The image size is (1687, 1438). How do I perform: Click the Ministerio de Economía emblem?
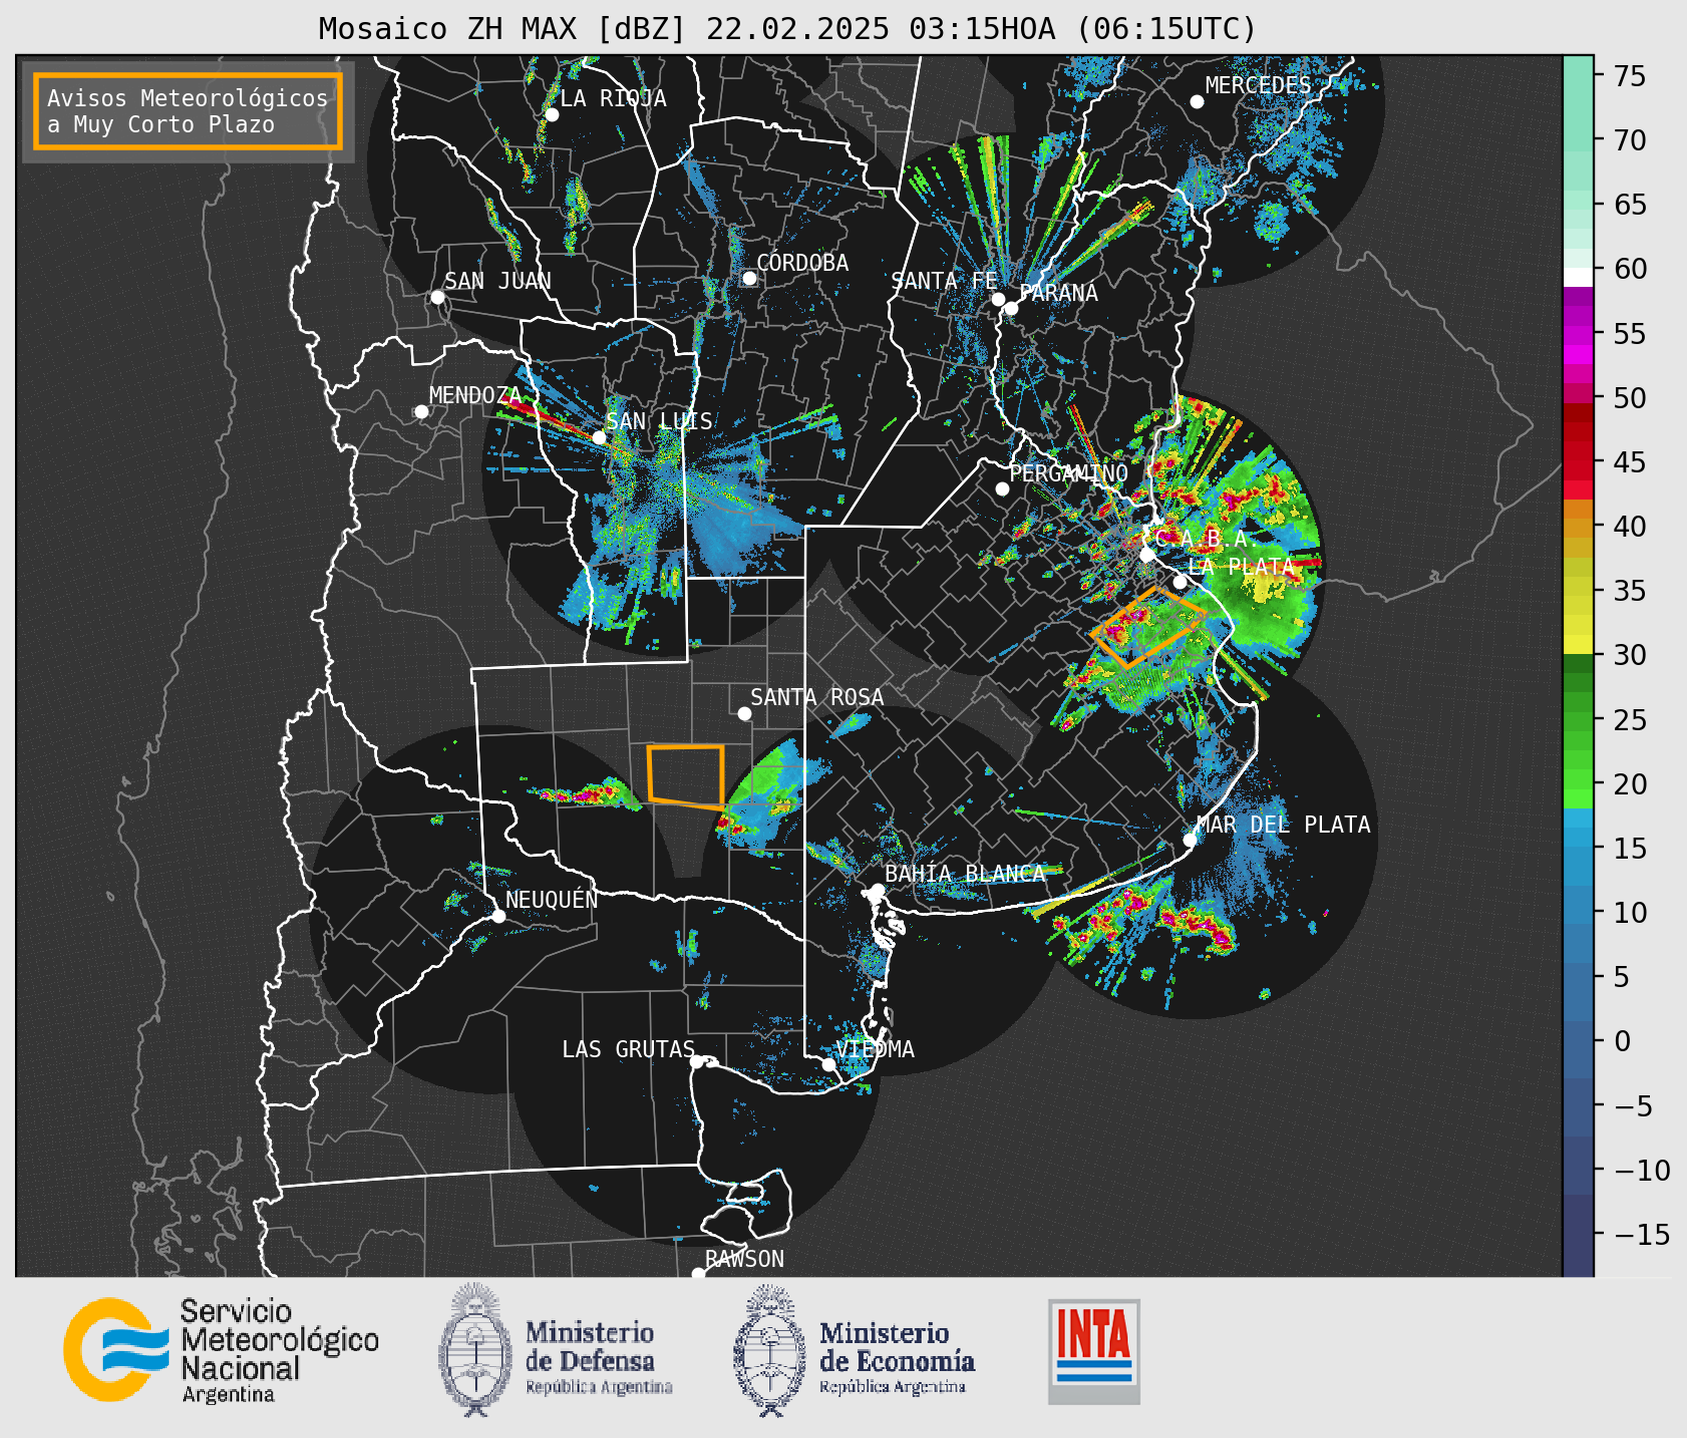click(x=770, y=1350)
